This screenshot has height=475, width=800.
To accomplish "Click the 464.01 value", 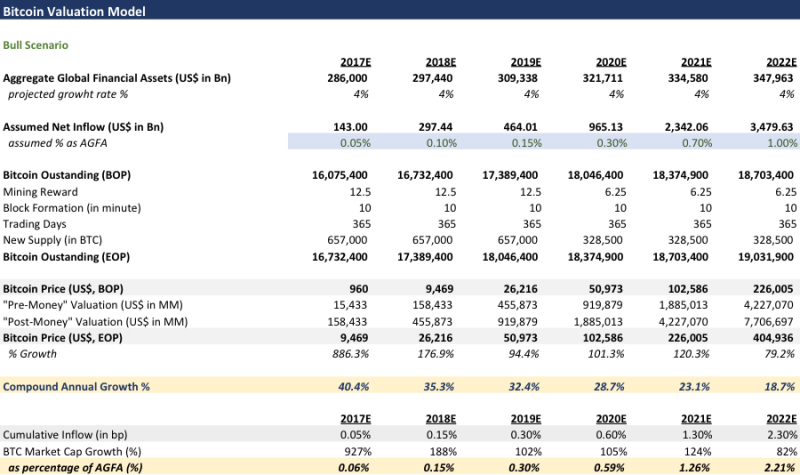I will [x=521, y=127].
